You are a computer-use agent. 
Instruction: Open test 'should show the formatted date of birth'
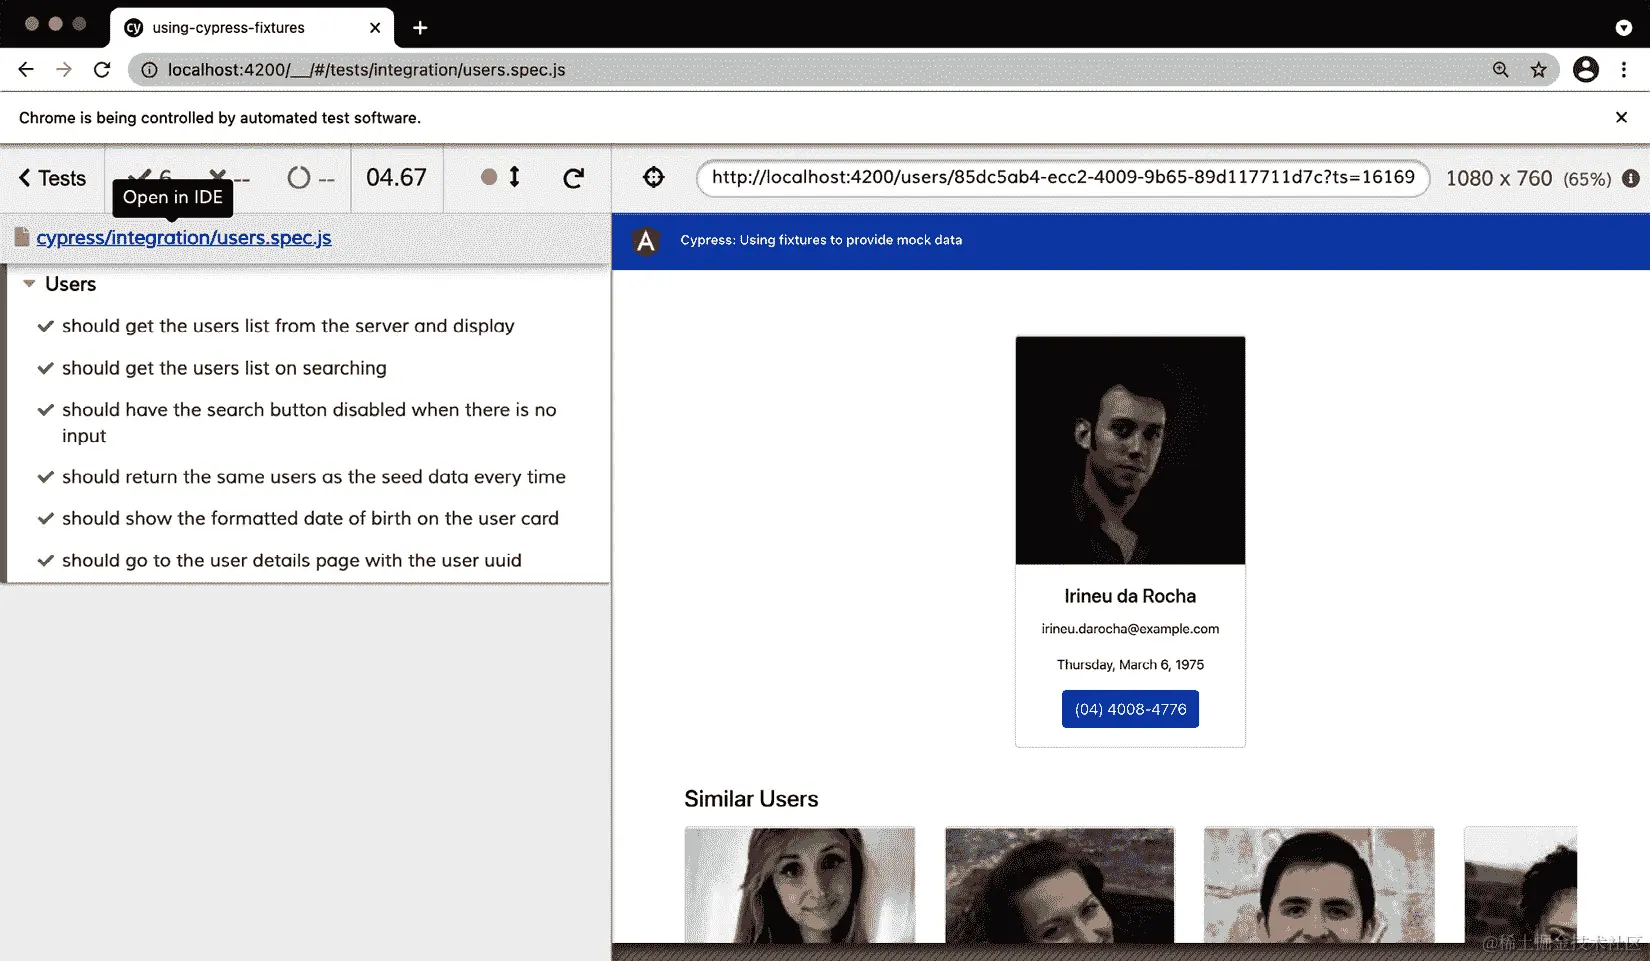[310, 518]
